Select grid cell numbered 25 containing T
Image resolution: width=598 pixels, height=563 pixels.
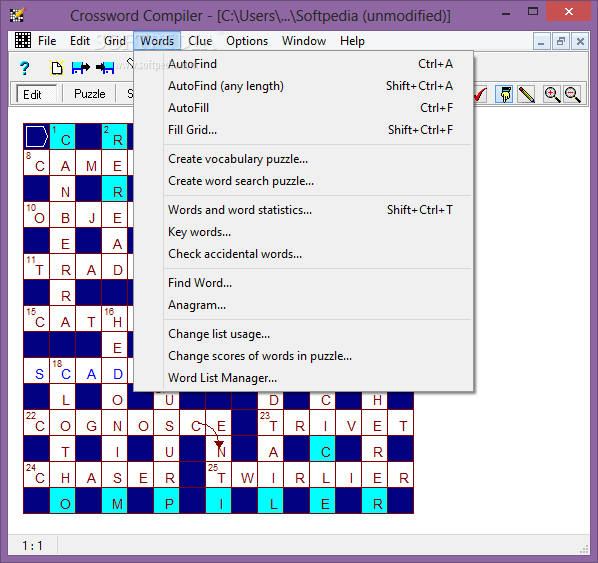pyautogui.click(x=219, y=475)
